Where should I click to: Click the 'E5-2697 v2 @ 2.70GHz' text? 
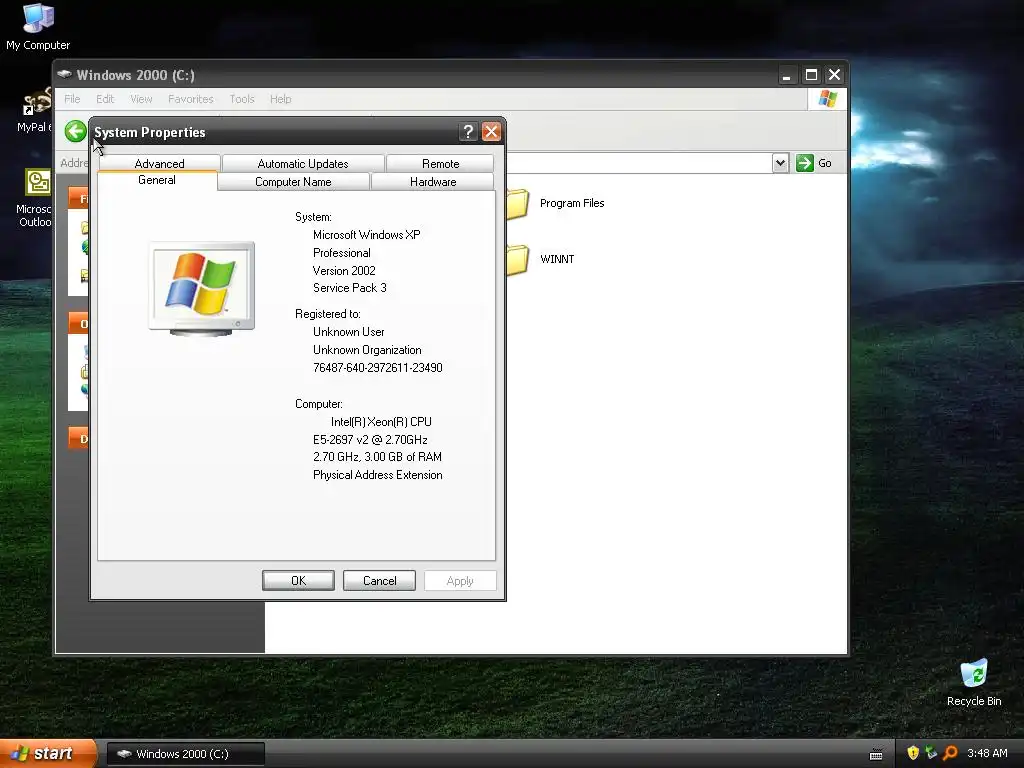coord(370,440)
